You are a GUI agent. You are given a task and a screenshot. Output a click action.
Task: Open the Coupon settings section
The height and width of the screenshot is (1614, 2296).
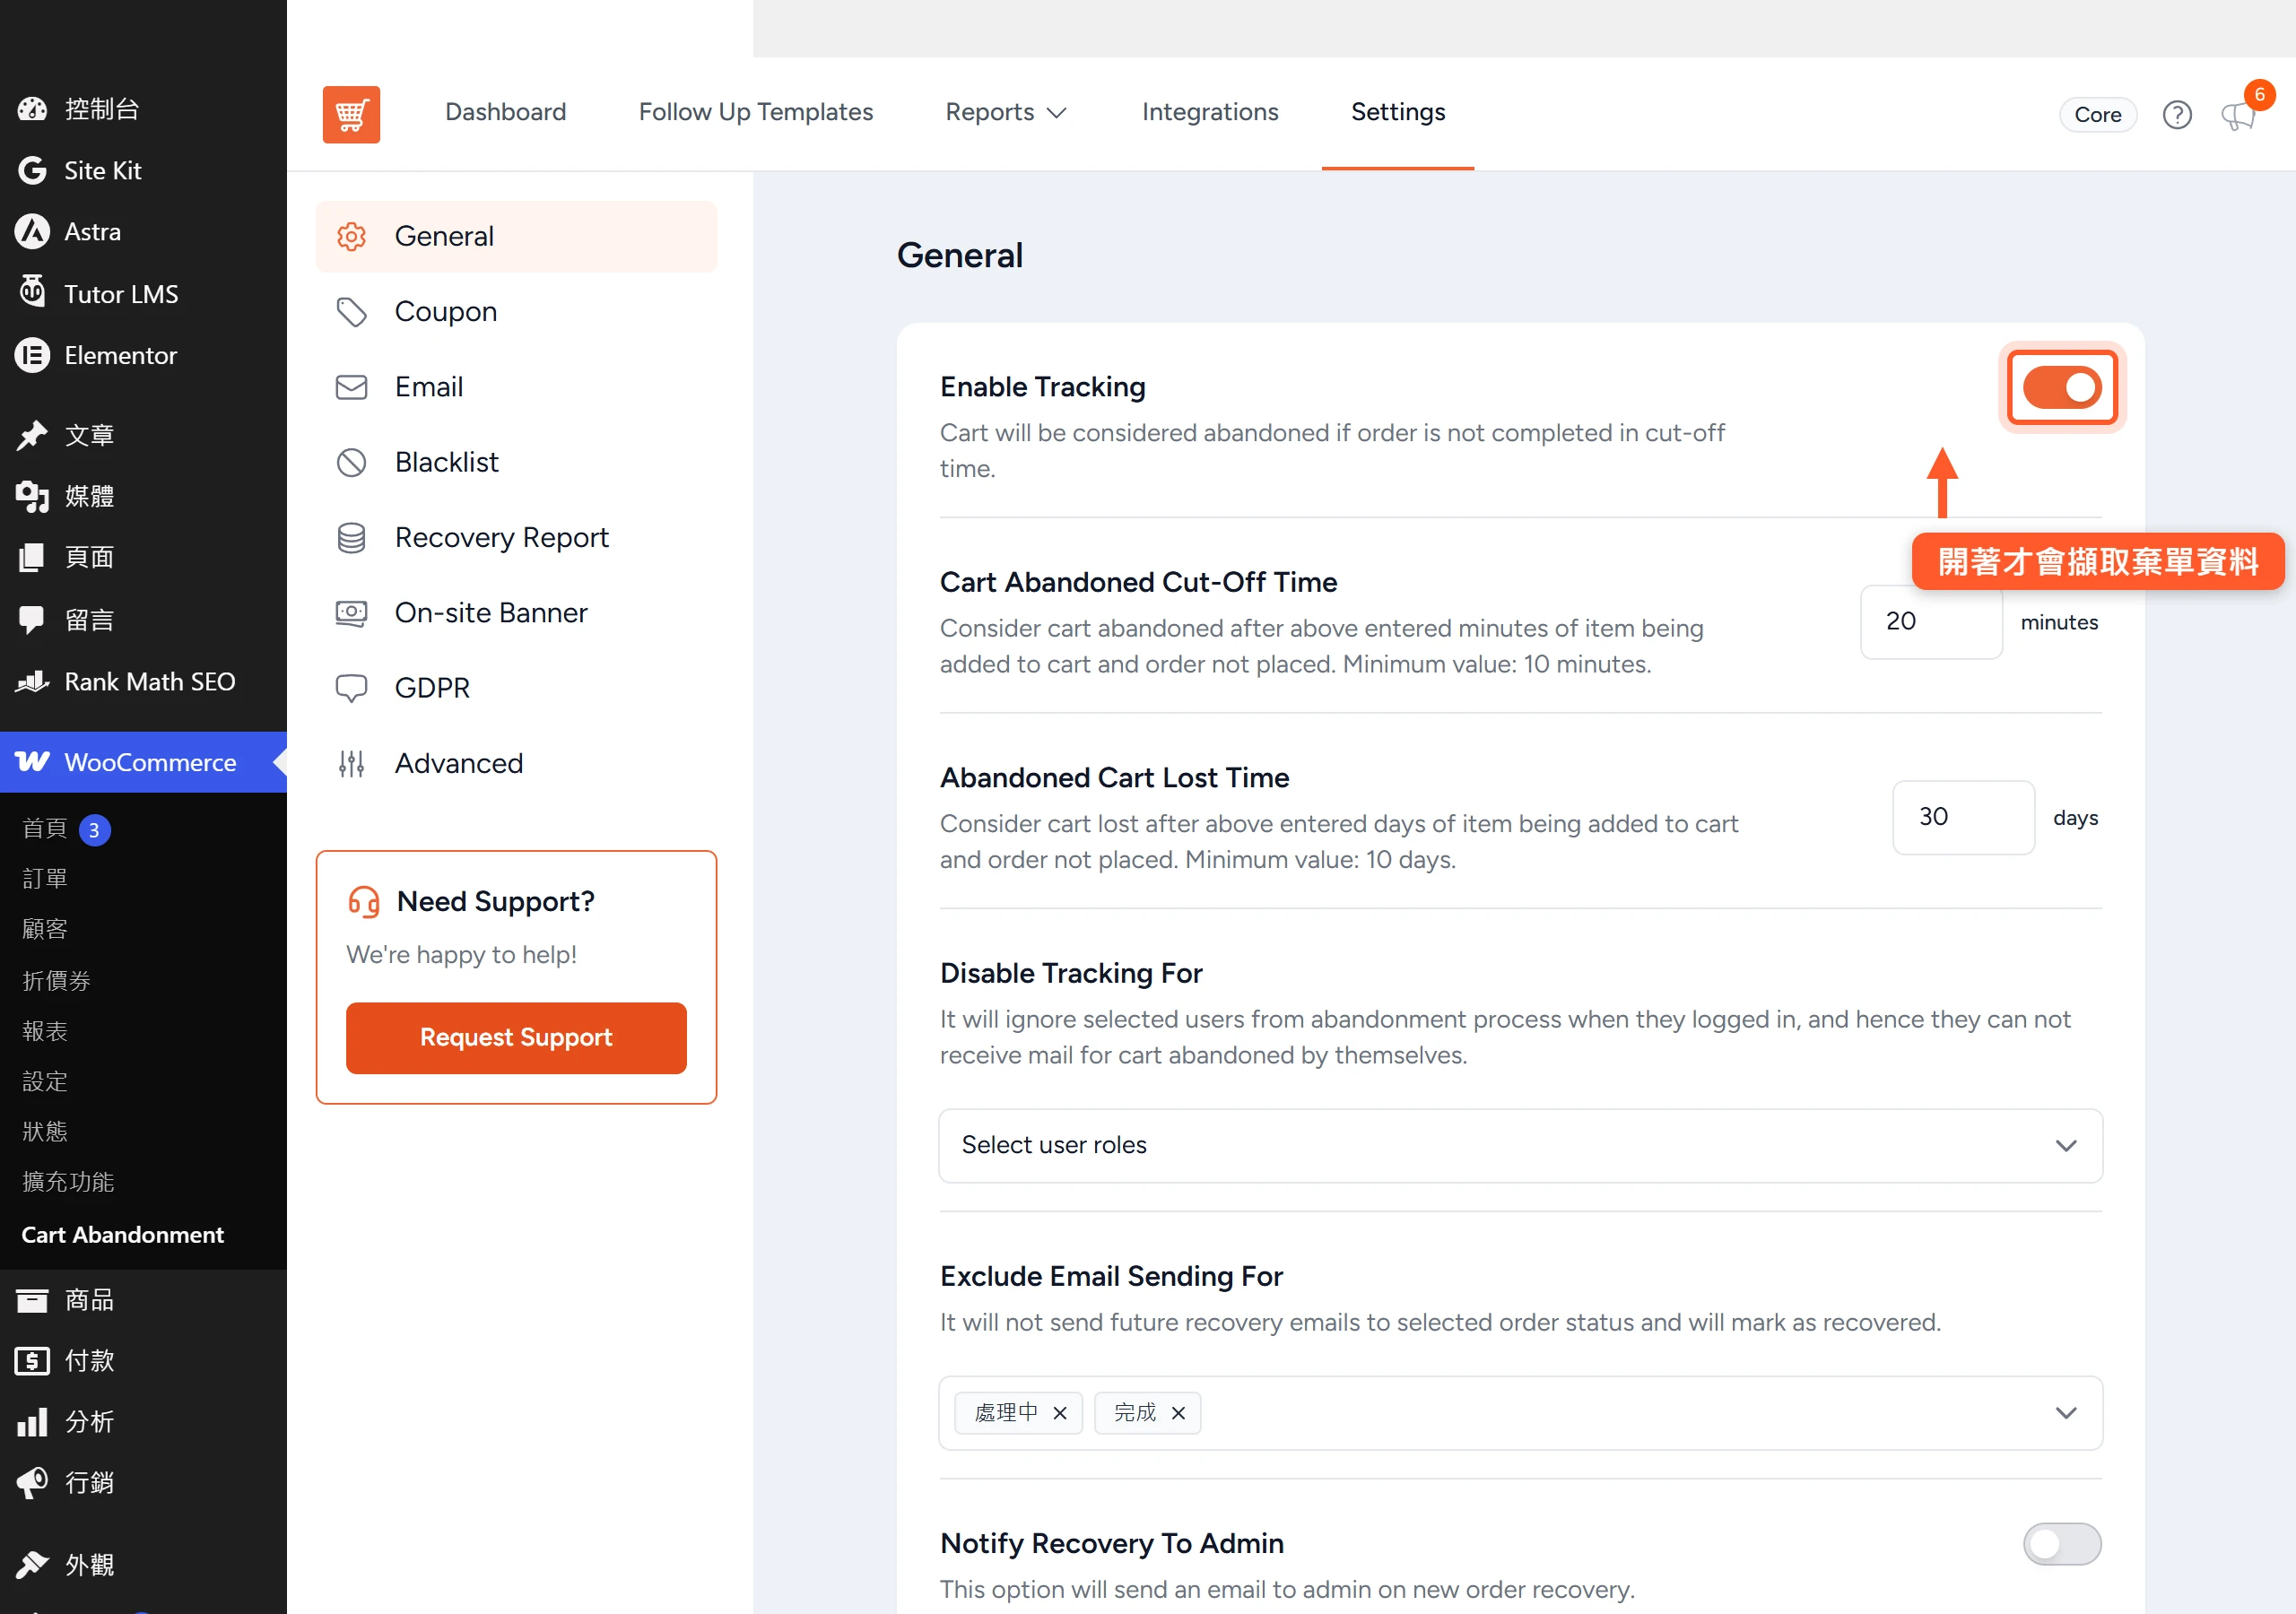click(x=516, y=312)
